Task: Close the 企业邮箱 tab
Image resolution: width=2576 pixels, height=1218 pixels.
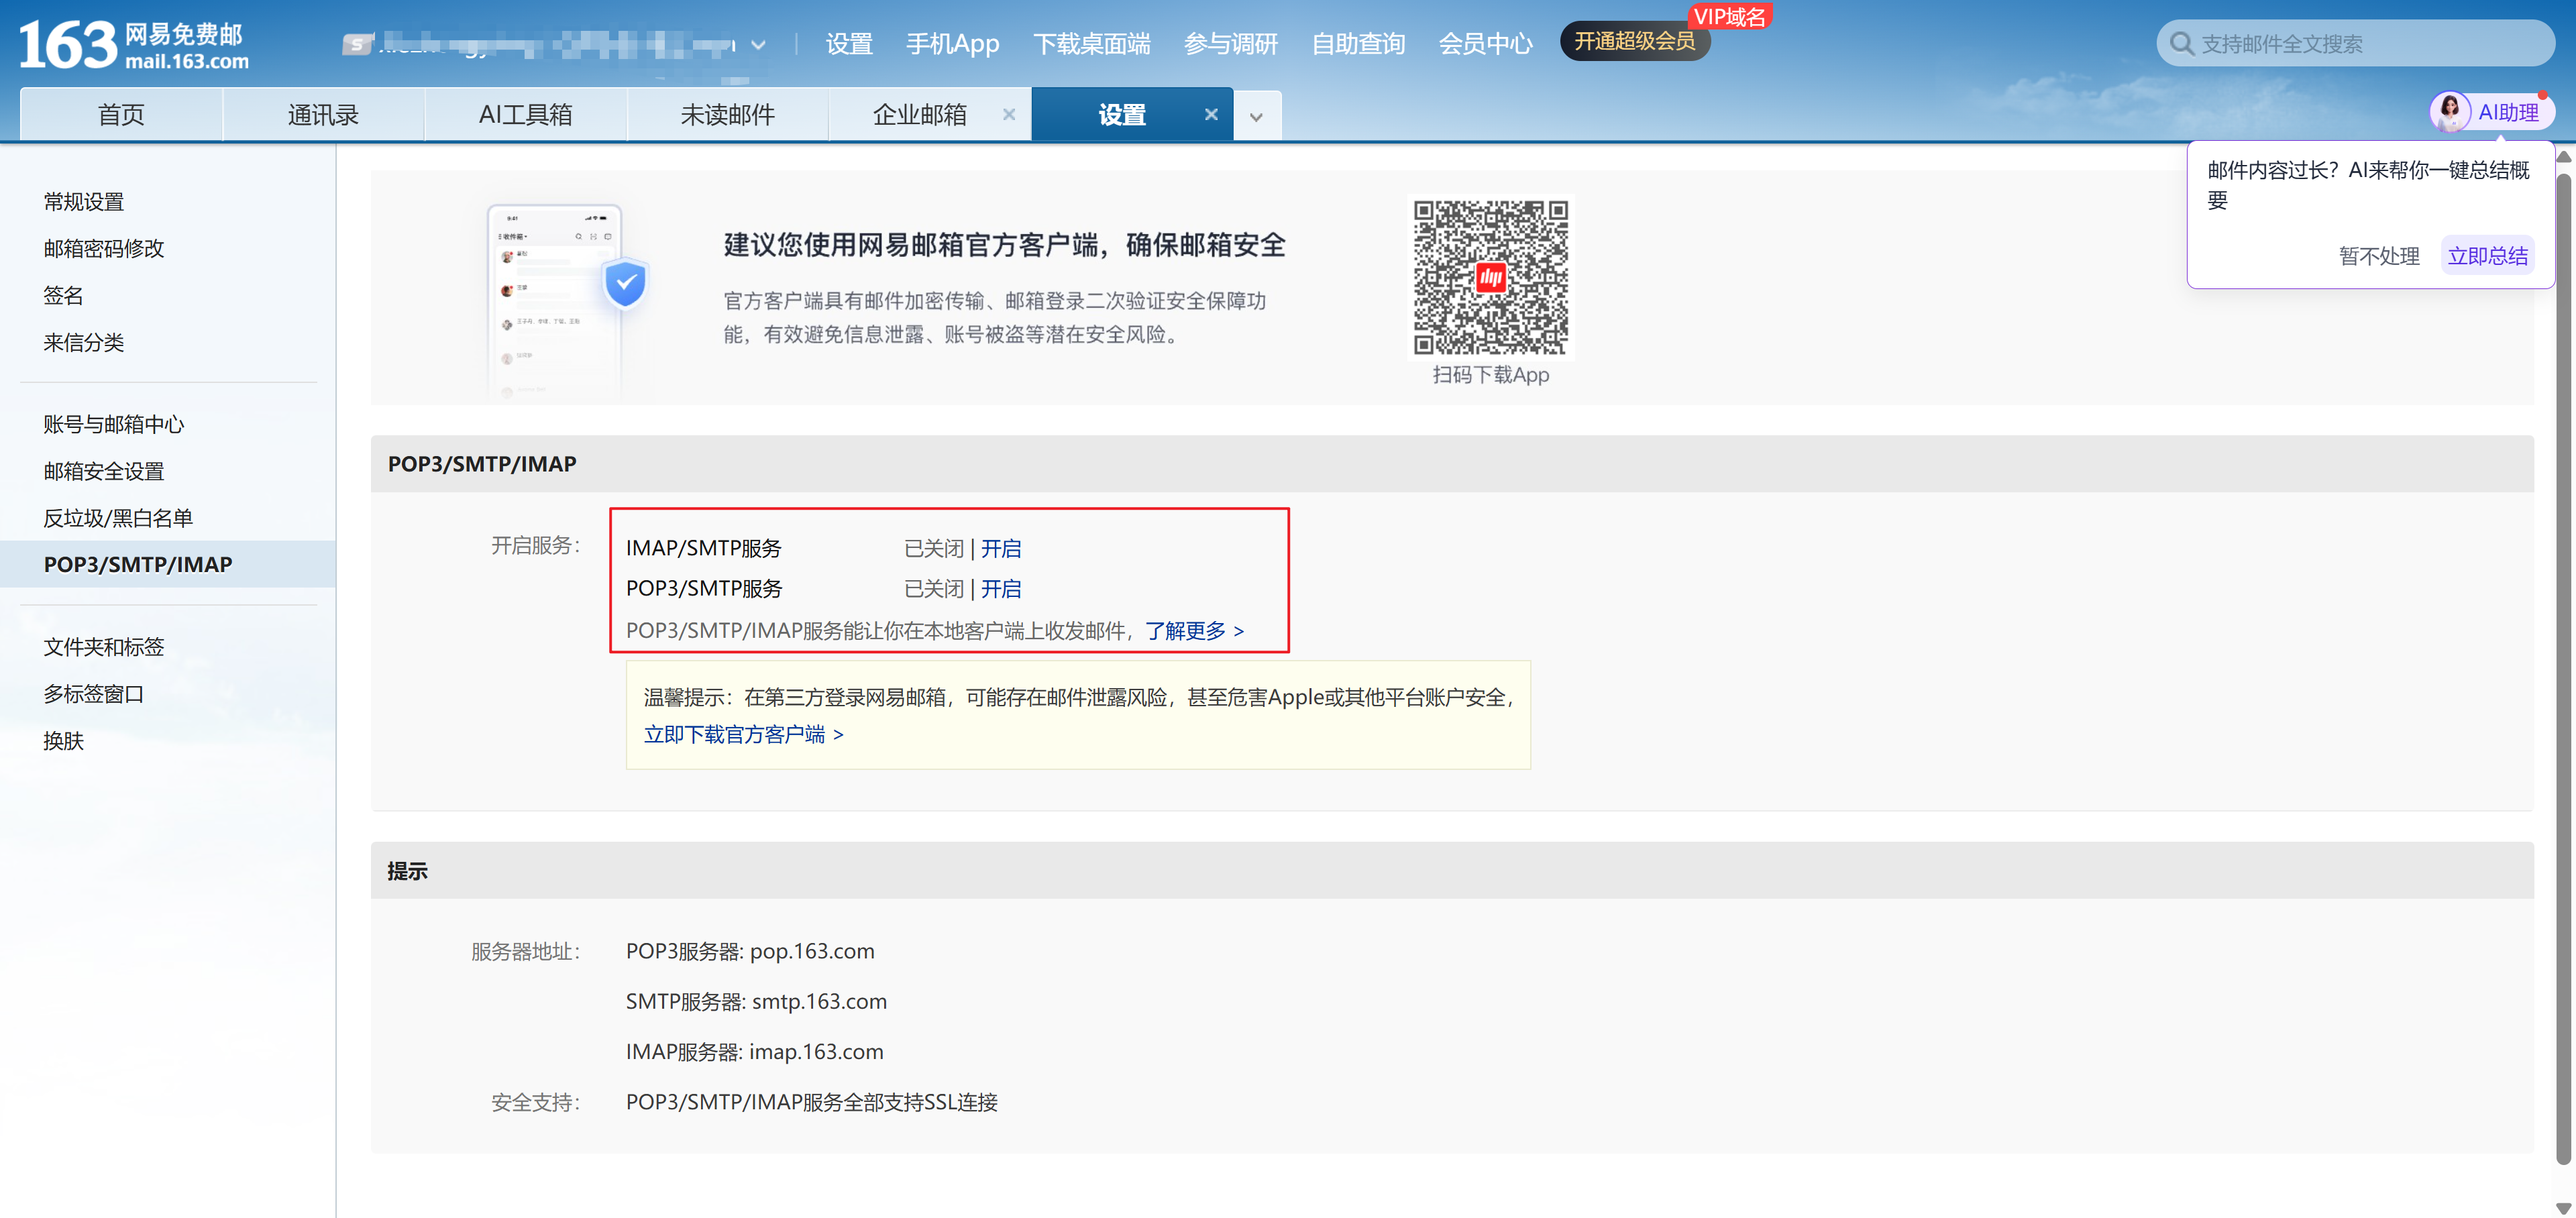Action: point(1009,115)
